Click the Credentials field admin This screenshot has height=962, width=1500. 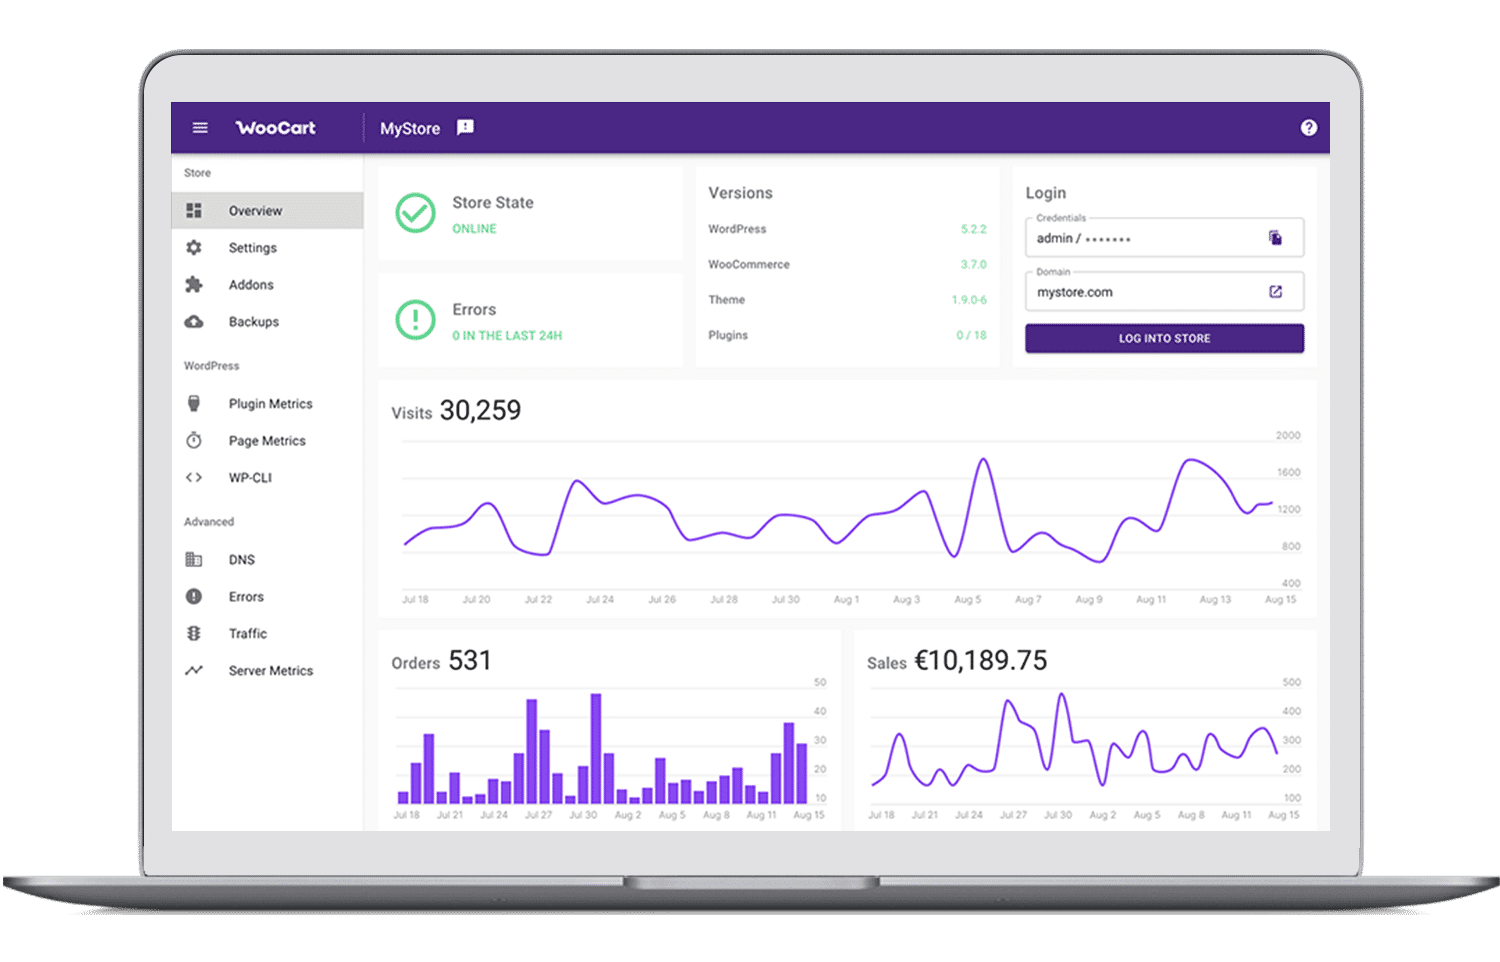[x=1164, y=237]
